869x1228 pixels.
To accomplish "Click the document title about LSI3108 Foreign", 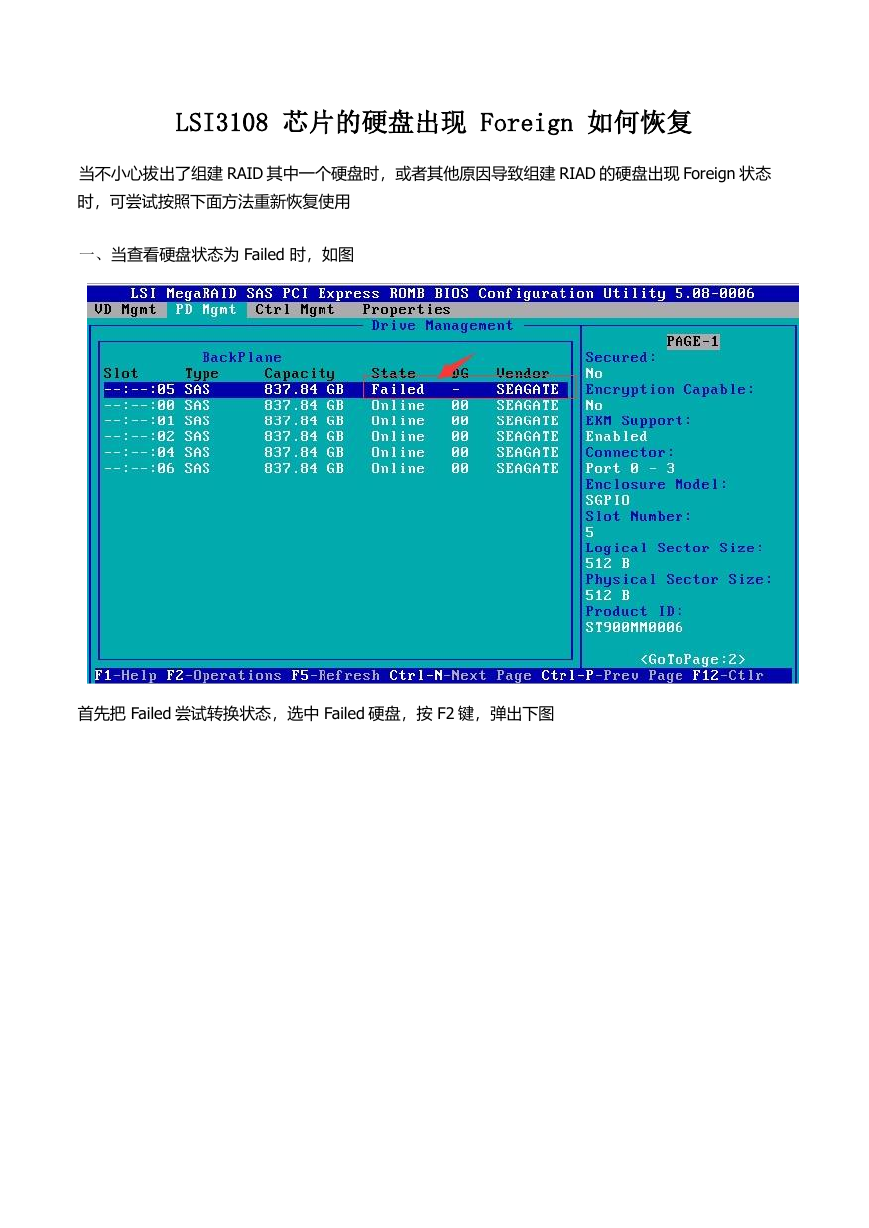I will [434, 123].
